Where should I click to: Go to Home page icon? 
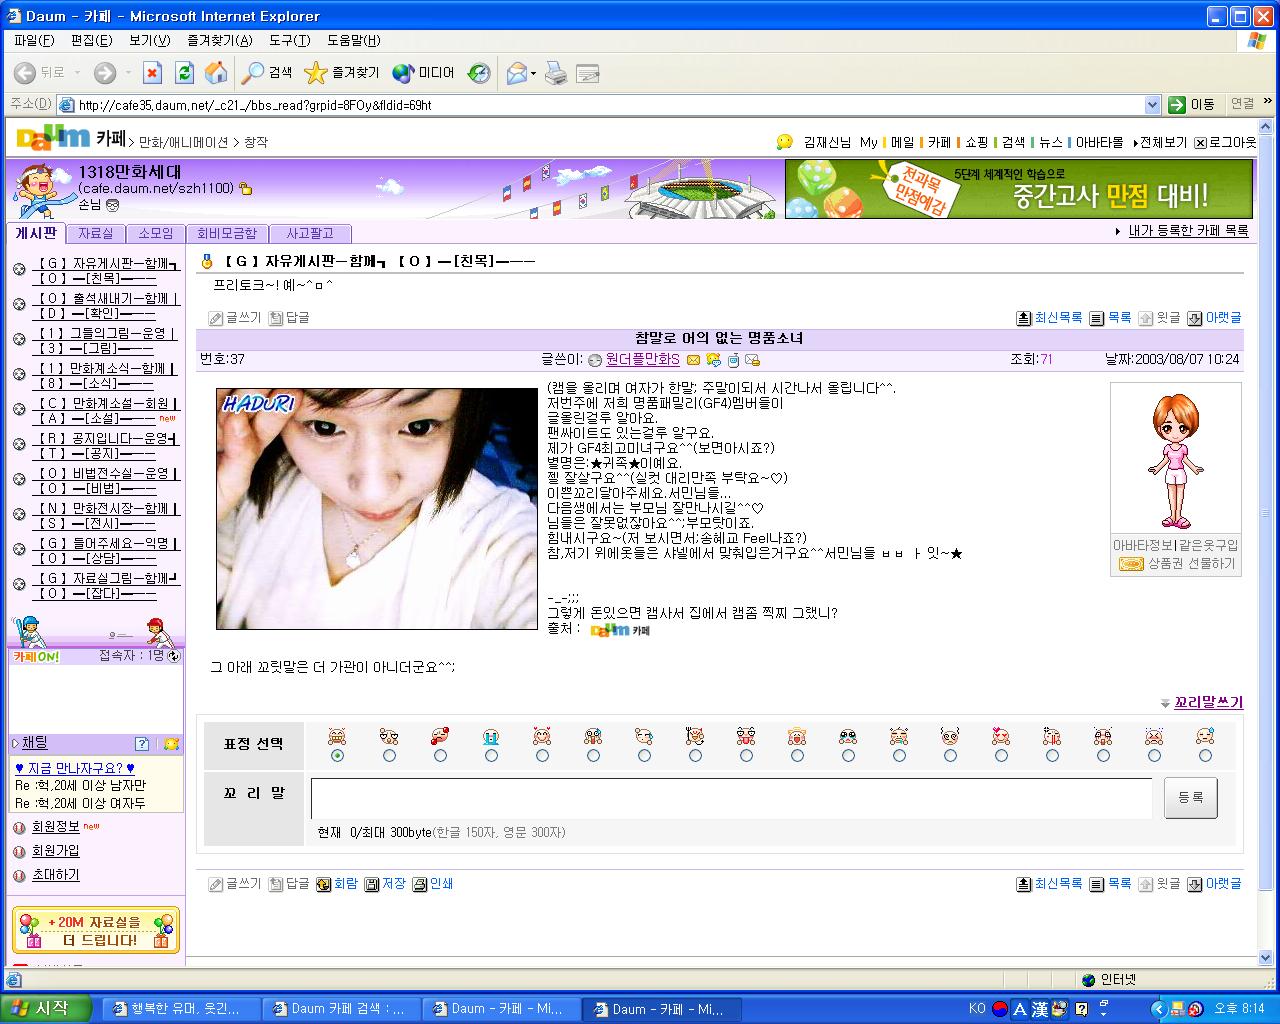216,72
